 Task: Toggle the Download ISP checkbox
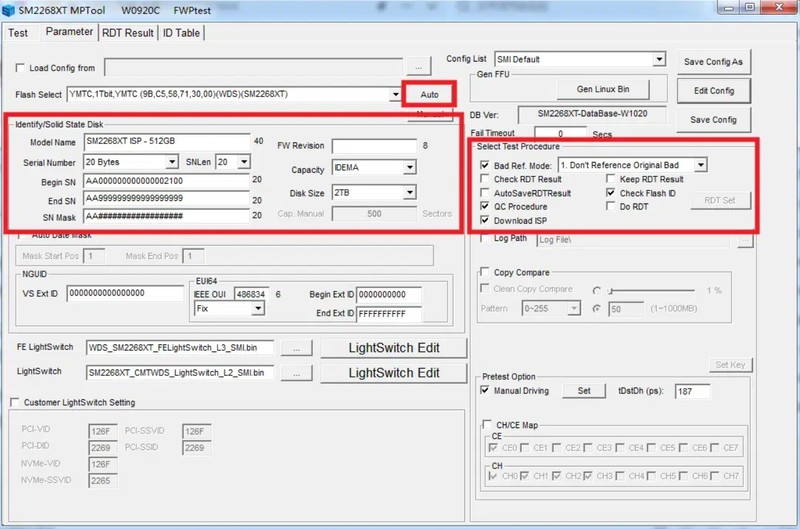click(485, 220)
